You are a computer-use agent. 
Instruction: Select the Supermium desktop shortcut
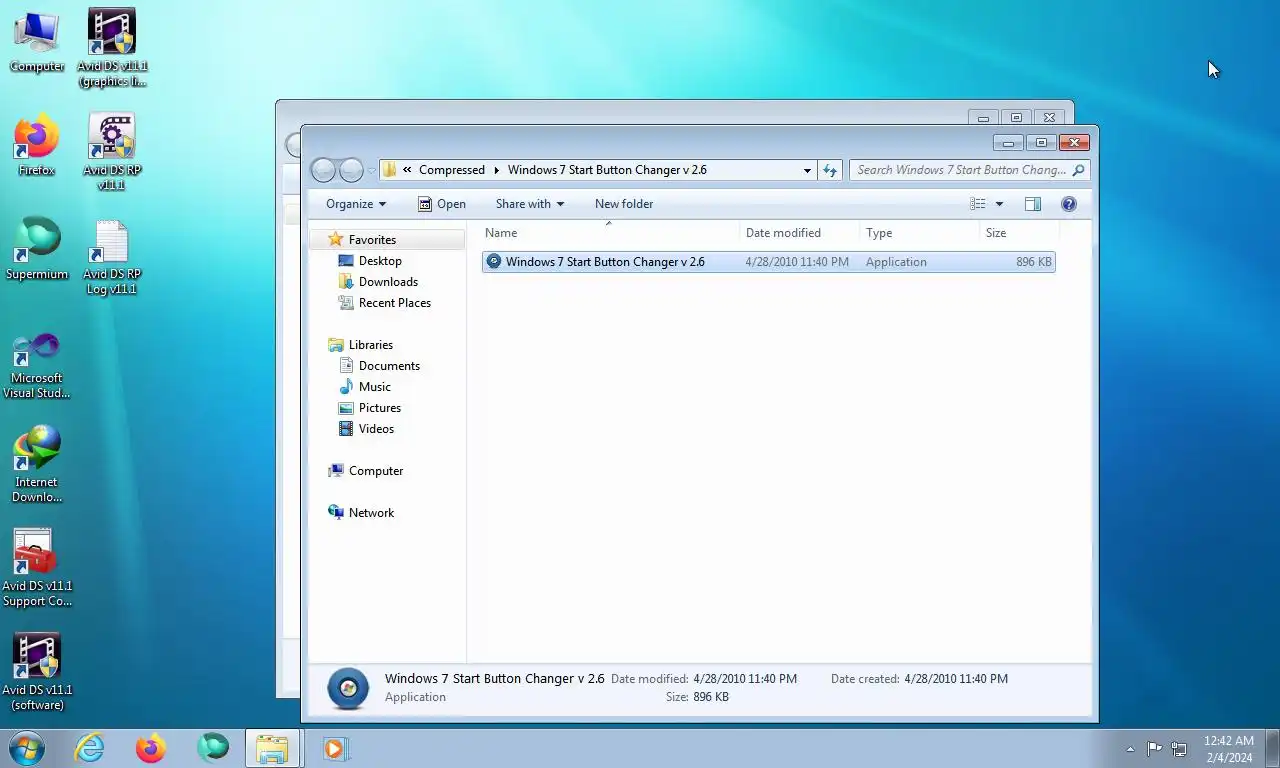pyautogui.click(x=37, y=250)
